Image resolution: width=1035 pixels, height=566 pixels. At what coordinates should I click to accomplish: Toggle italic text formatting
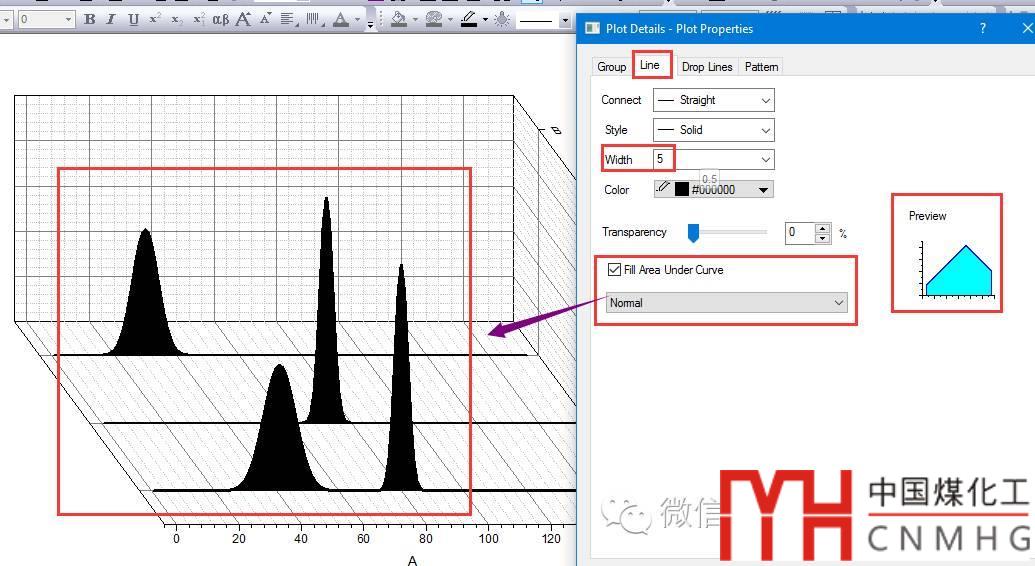[111, 19]
